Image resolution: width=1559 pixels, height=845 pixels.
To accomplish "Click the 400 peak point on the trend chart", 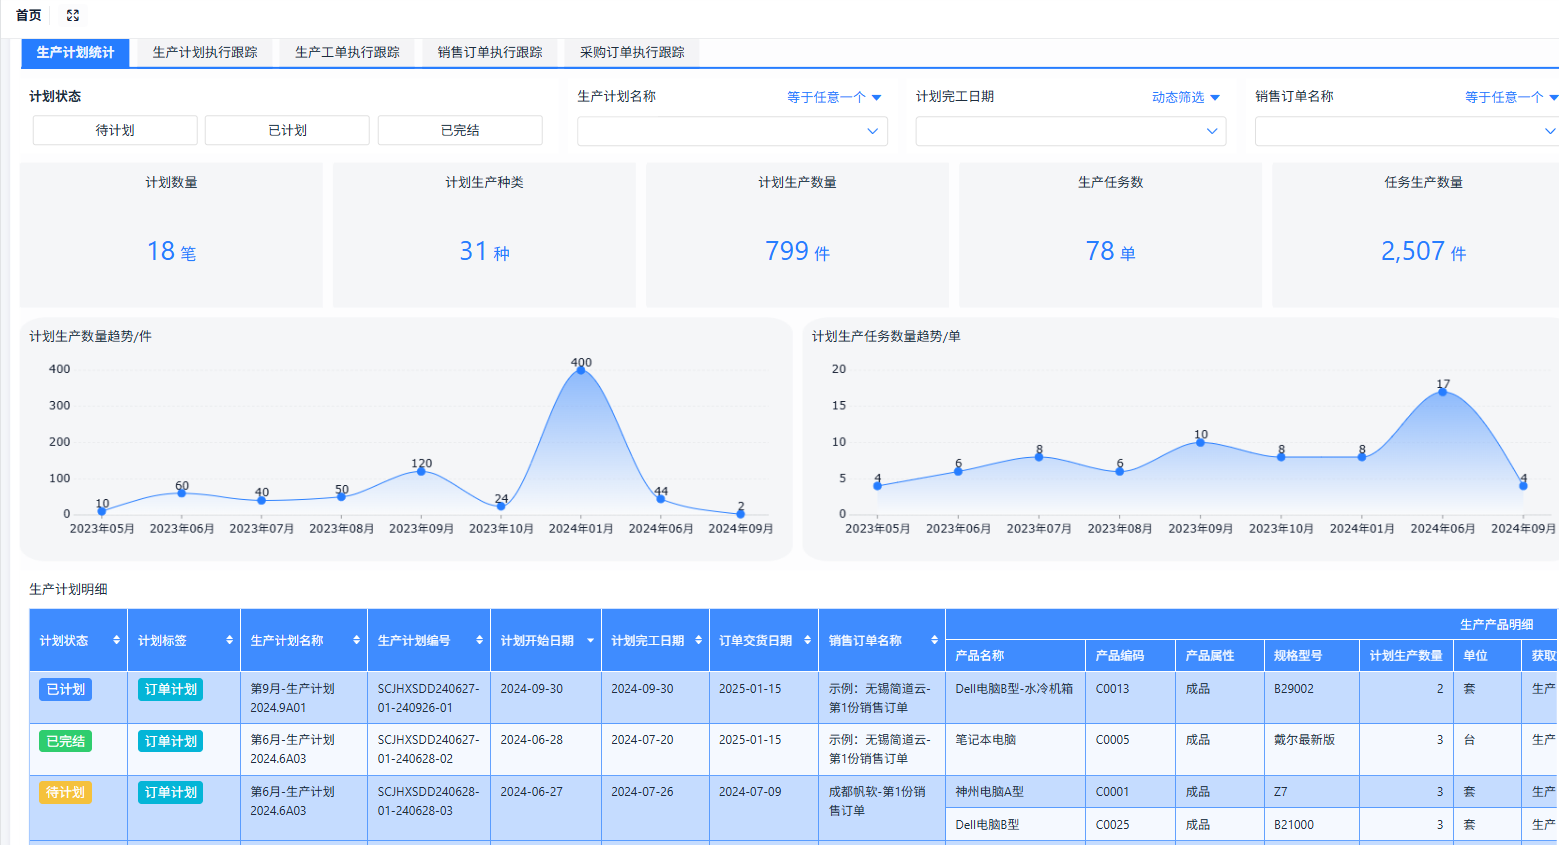I will point(580,369).
